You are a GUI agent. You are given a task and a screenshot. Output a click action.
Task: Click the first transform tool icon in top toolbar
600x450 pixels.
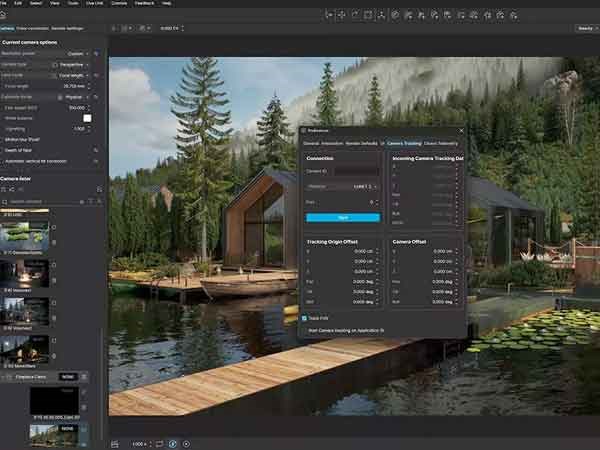(331, 15)
